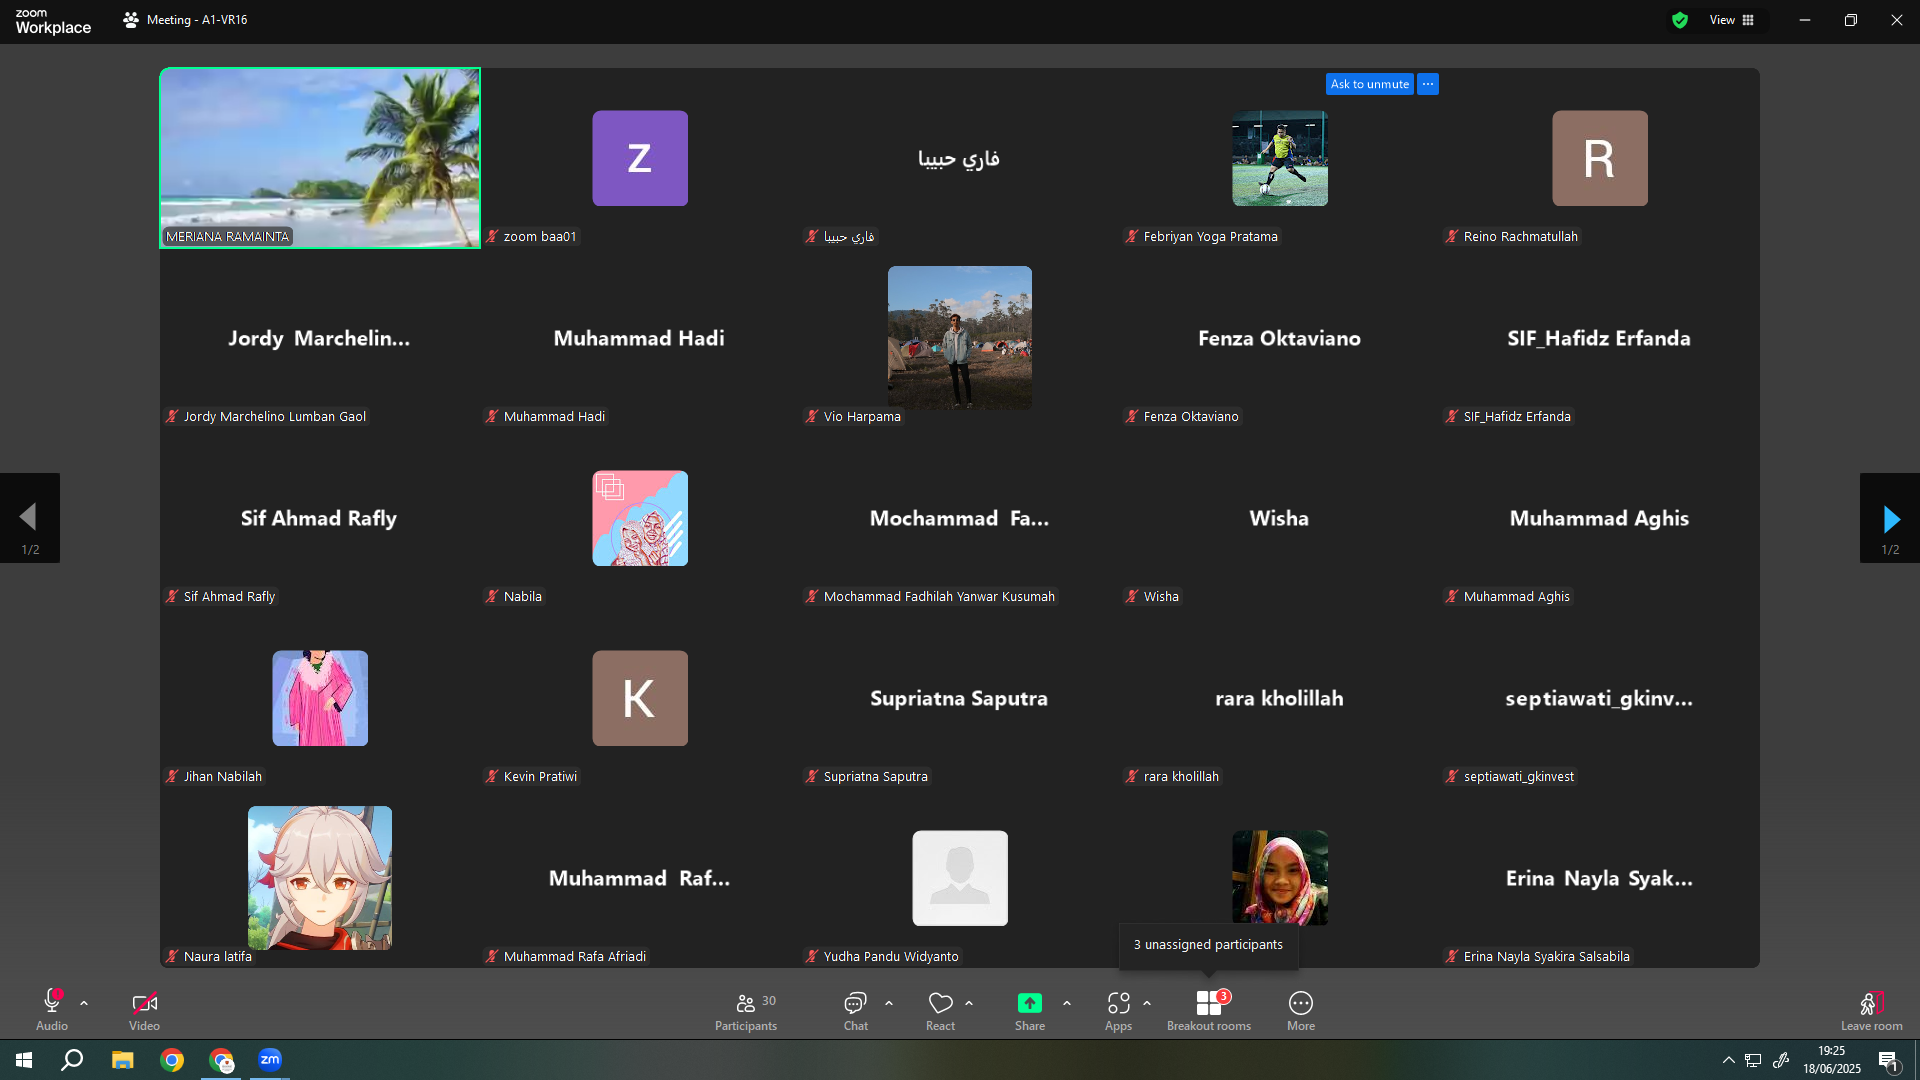Image resolution: width=1920 pixels, height=1080 pixels.
Task: Unmute the microphone with Audio button
Action: coord(52,1010)
